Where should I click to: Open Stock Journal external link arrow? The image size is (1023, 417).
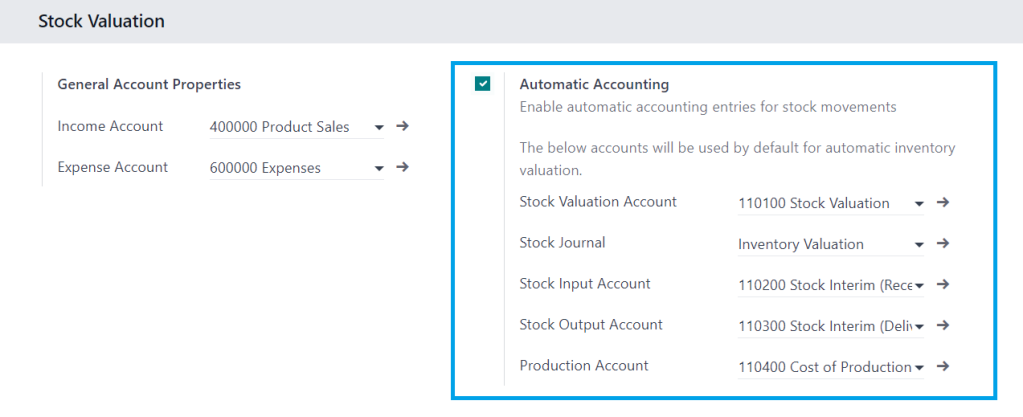pyautogui.click(x=942, y=243)
